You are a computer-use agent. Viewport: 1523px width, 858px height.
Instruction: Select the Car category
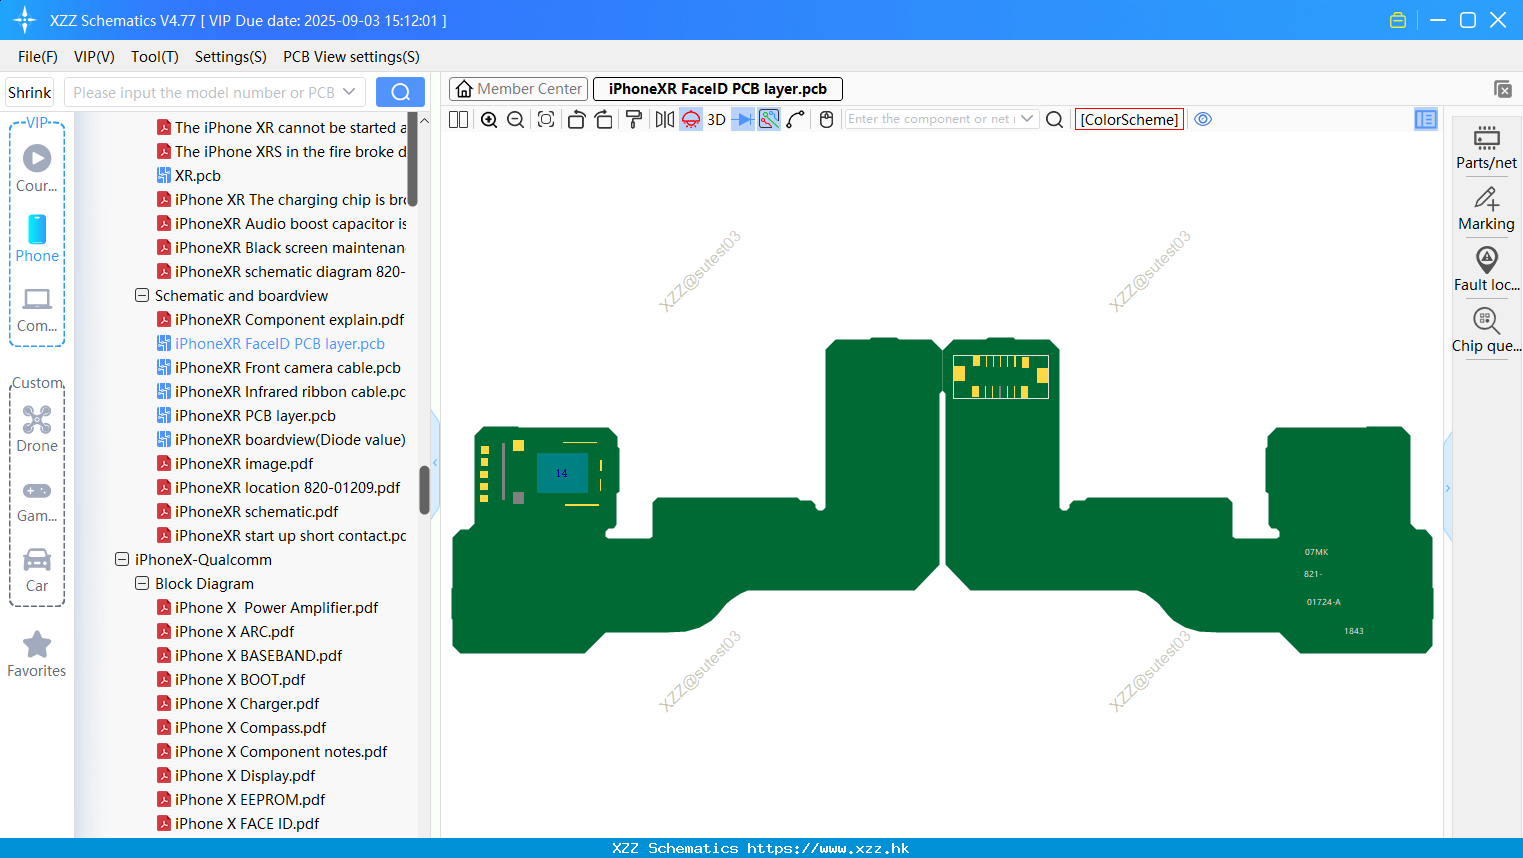[x=37, y=570]
